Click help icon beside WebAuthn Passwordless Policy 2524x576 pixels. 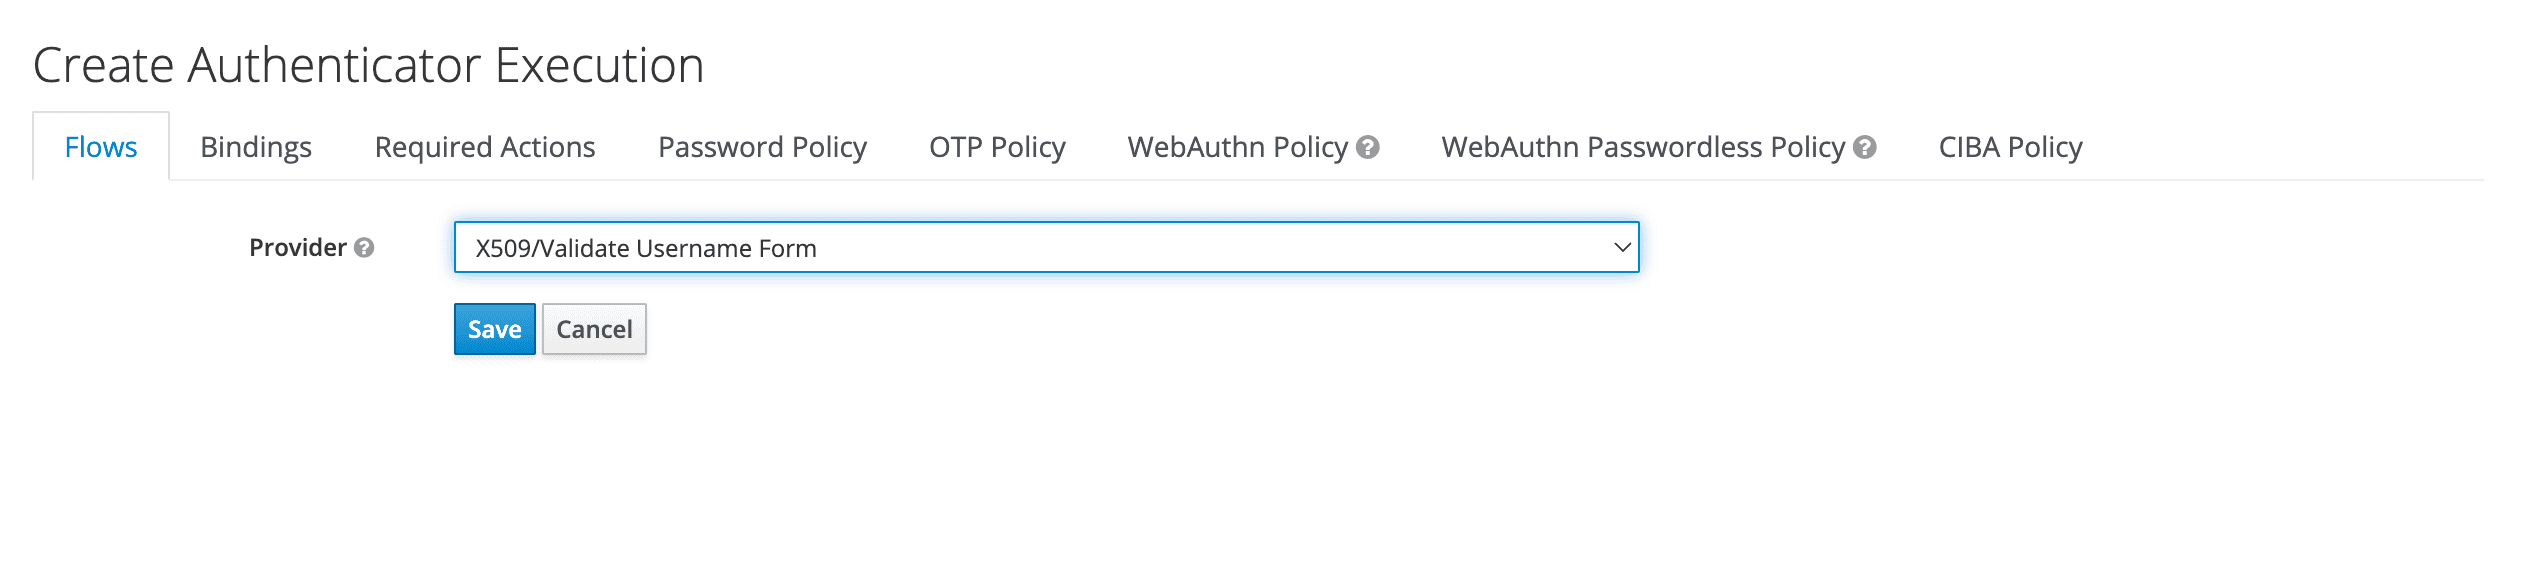1864,147
